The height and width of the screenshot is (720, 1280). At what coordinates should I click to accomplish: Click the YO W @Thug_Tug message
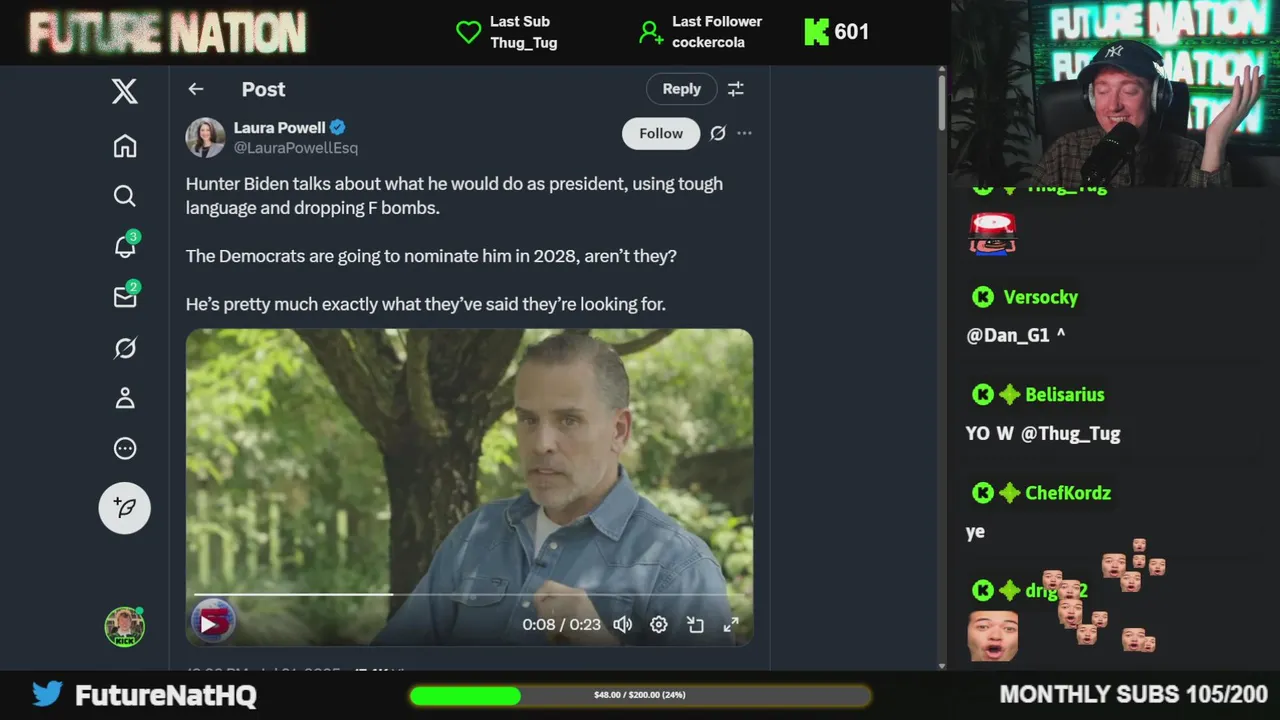(x=1043, y=434)
